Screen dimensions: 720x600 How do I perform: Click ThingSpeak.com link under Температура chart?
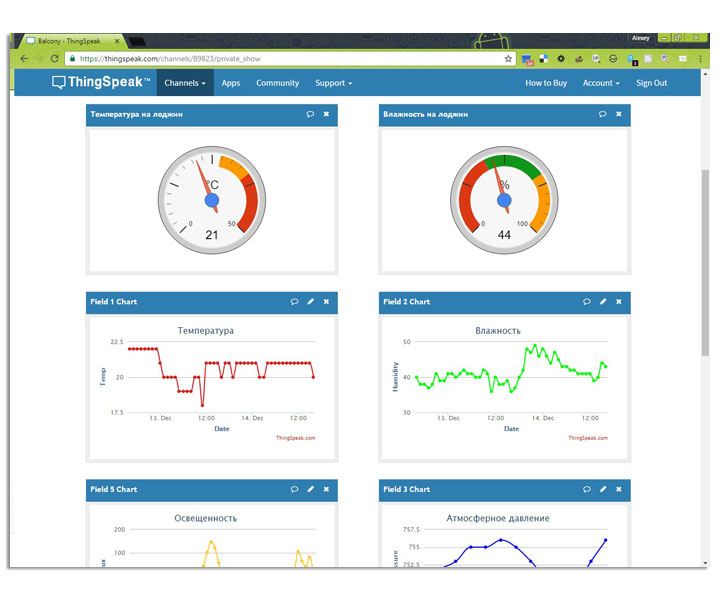pyautogui.click(x=295, y=438)
